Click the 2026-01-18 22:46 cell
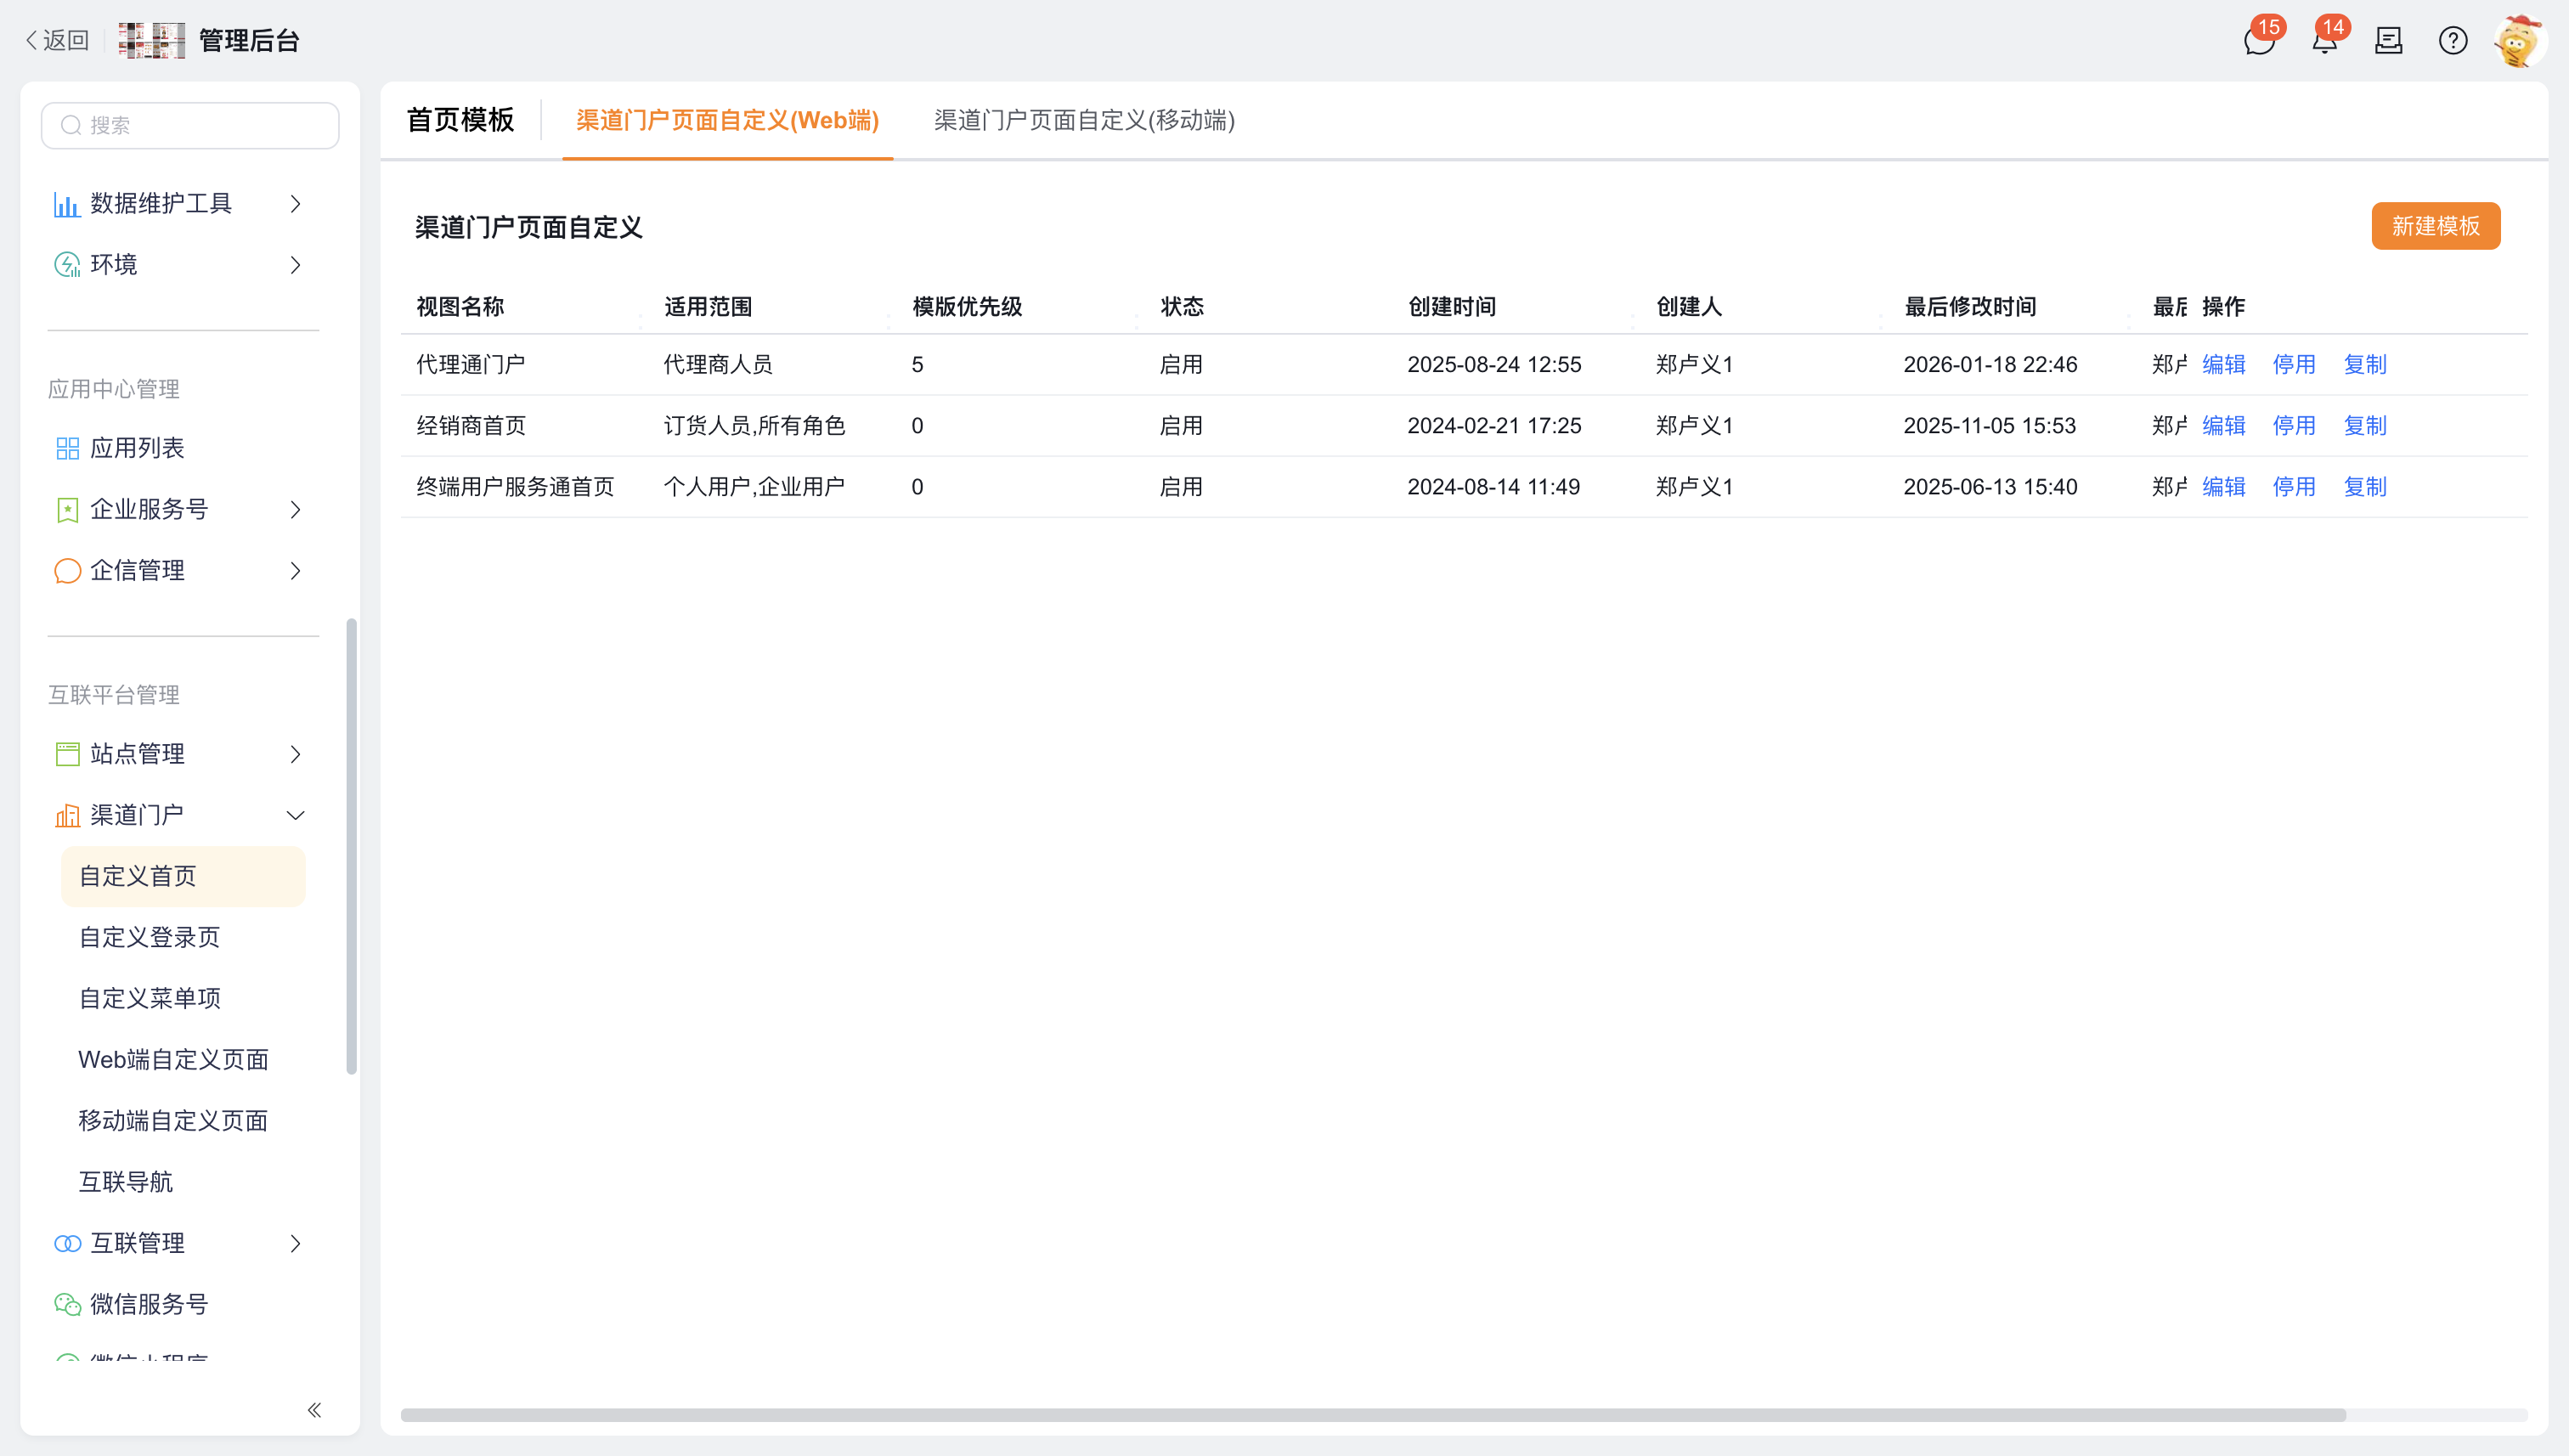Screen dimensions: 2569x1456 pos(1990,365)
